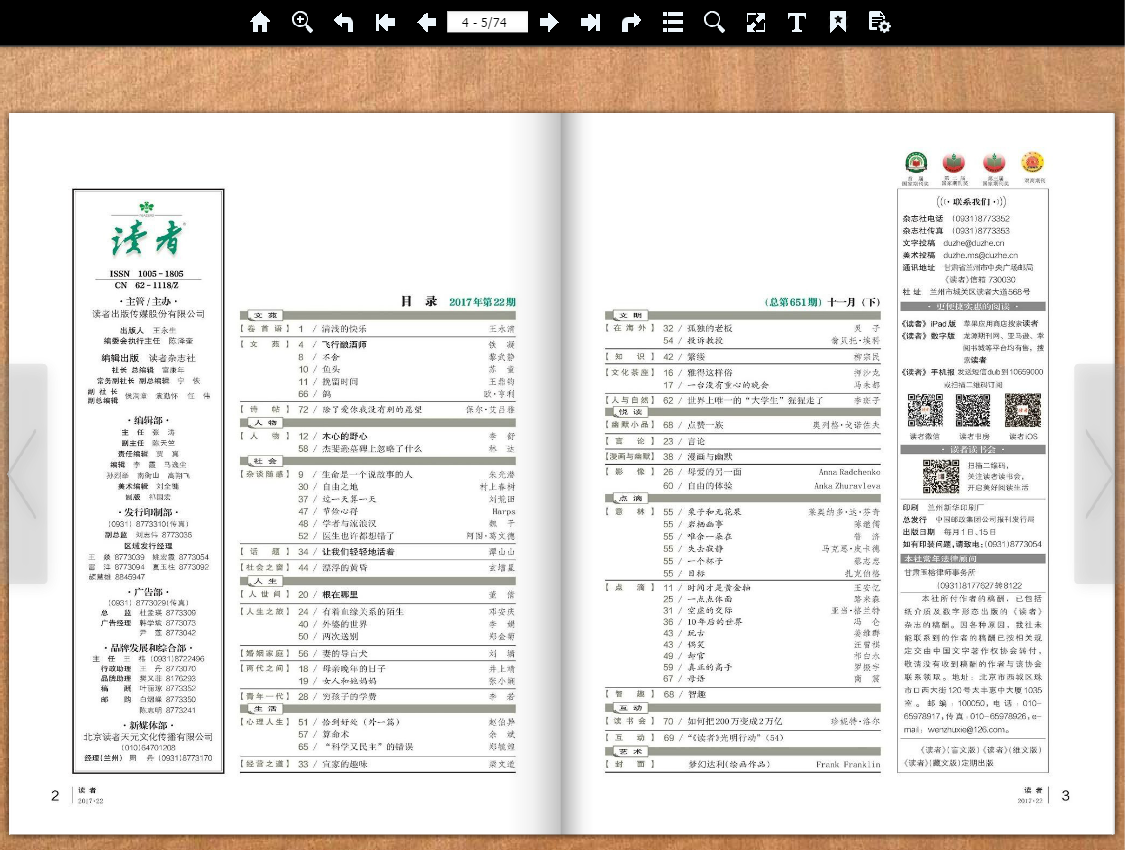Click the 目录 heading
This screenshot has height=850, width=1125.
(418, 301)
